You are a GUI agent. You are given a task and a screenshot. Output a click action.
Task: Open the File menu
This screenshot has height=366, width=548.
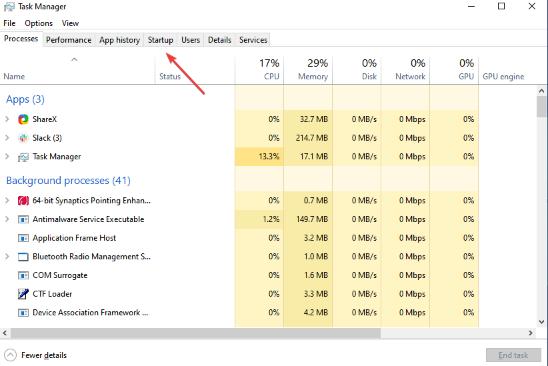[x=9, y=23]
